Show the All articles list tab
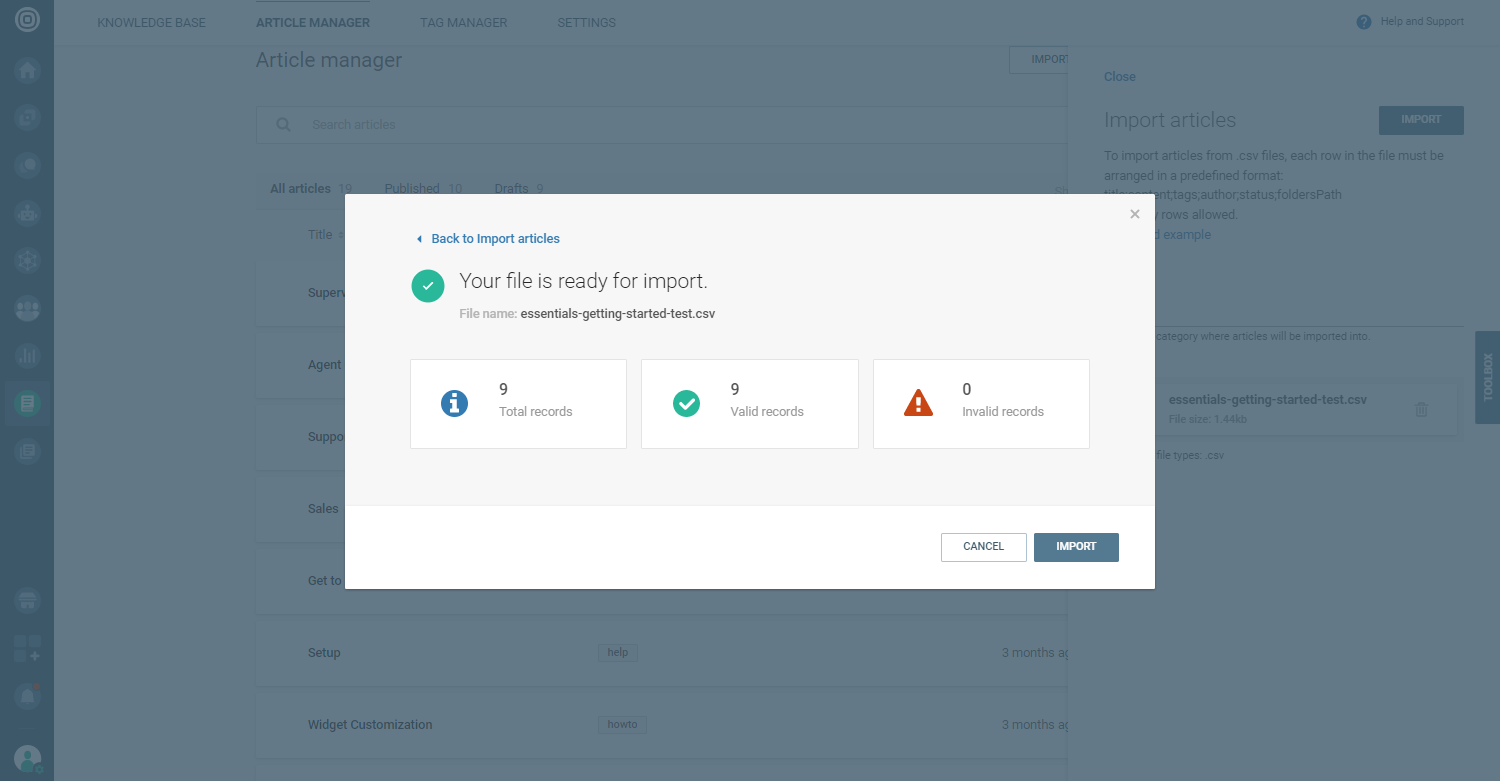Viewport: 1500px width, 781px height. 311,188
